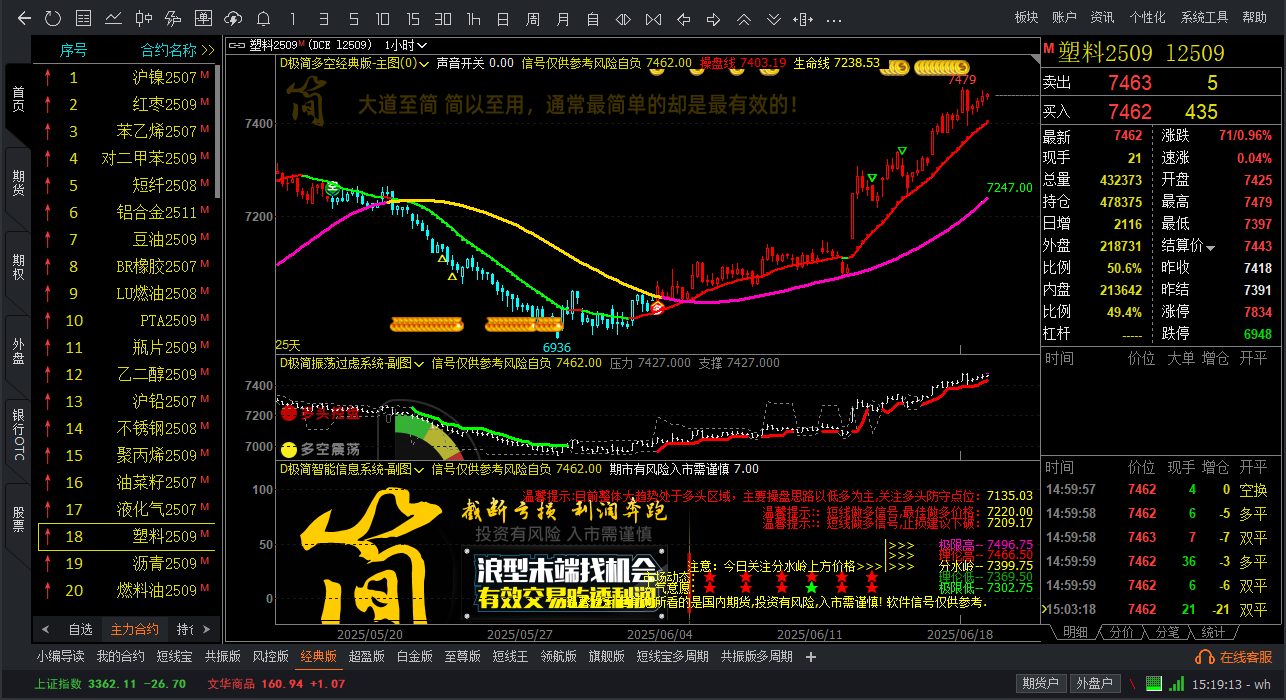Shift chart right with hollow right arrow
The width and height of the screenshot is (1286, 700).
(x=714, y=18)
